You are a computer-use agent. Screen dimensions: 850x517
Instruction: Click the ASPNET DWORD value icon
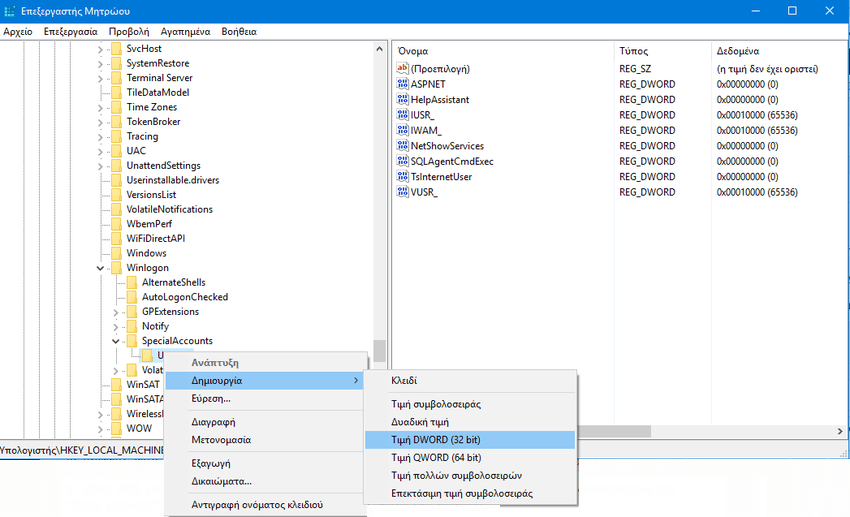click(403, 84)
